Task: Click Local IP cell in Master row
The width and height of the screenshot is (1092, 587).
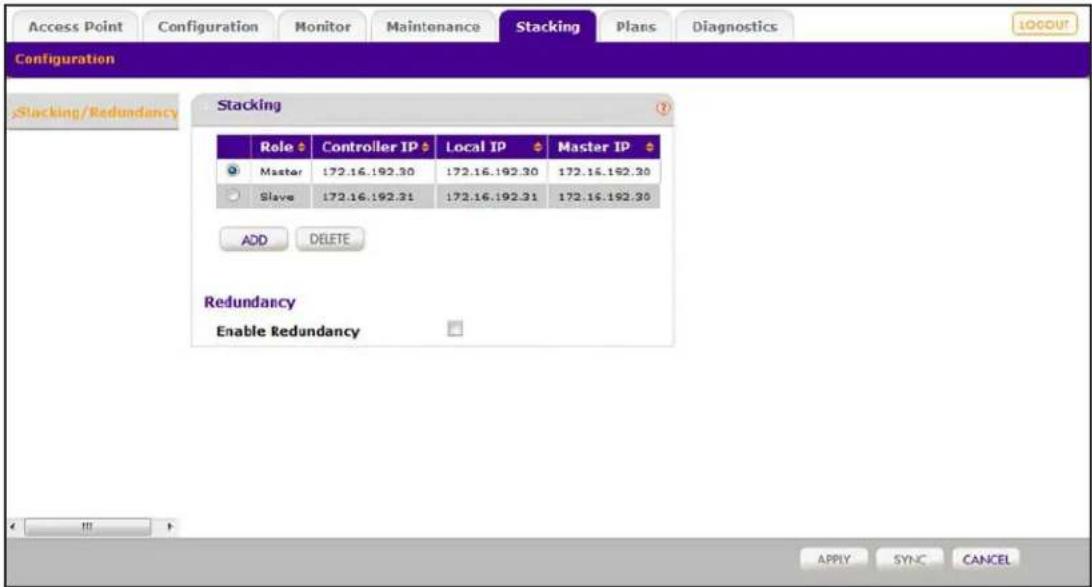Action: coord(492,171)
